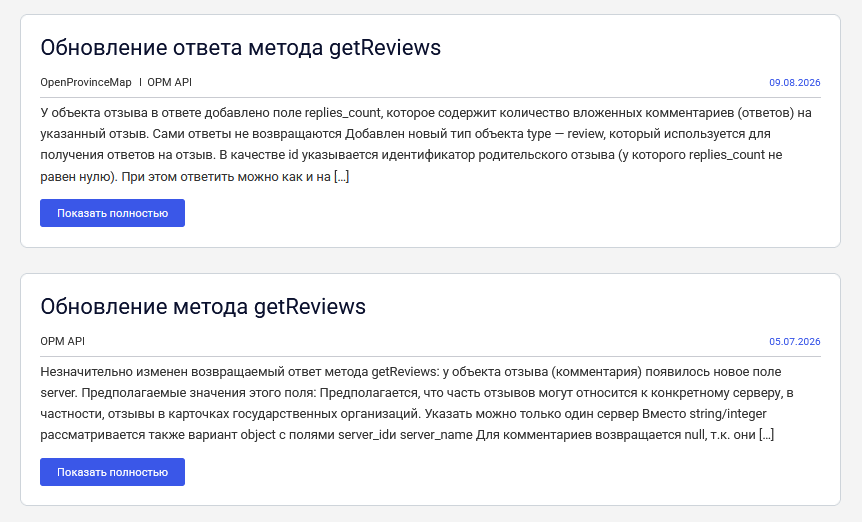The height and width of the screenshot is (522, 862).
Task: Open the post titled "Обновление метода getReviews"
Action: click(203, 307)
